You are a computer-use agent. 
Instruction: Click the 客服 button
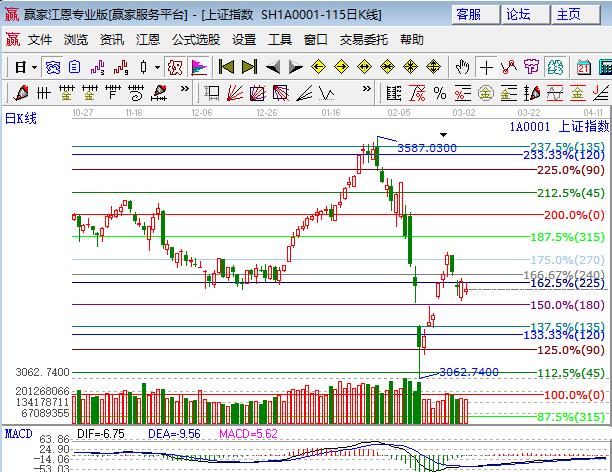[468, 14]
